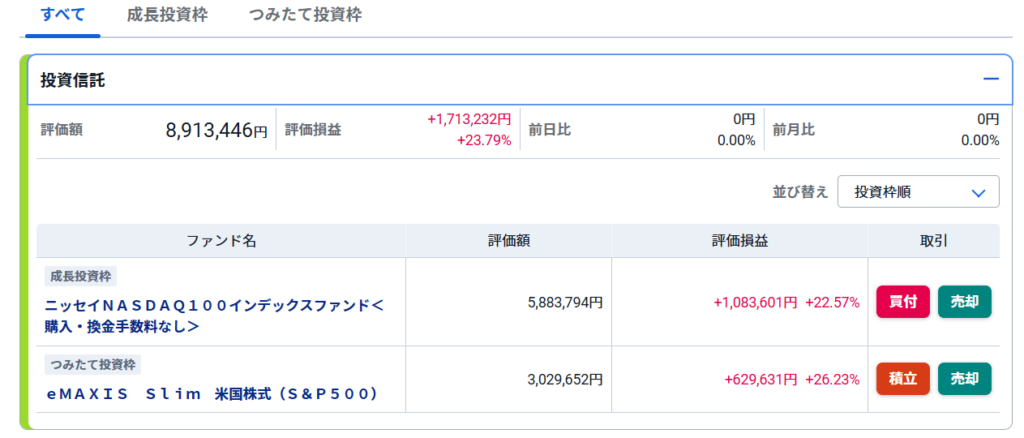
Task: Collapse the 投資信託 section minus icon
Action: (990, 79)
